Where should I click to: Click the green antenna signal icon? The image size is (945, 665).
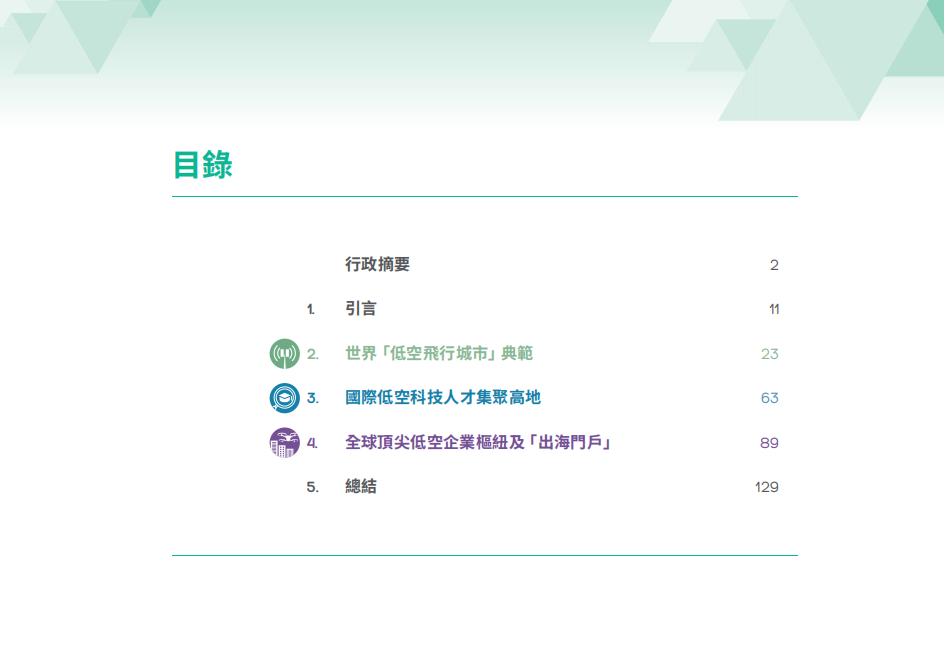[x=285, y=354]
